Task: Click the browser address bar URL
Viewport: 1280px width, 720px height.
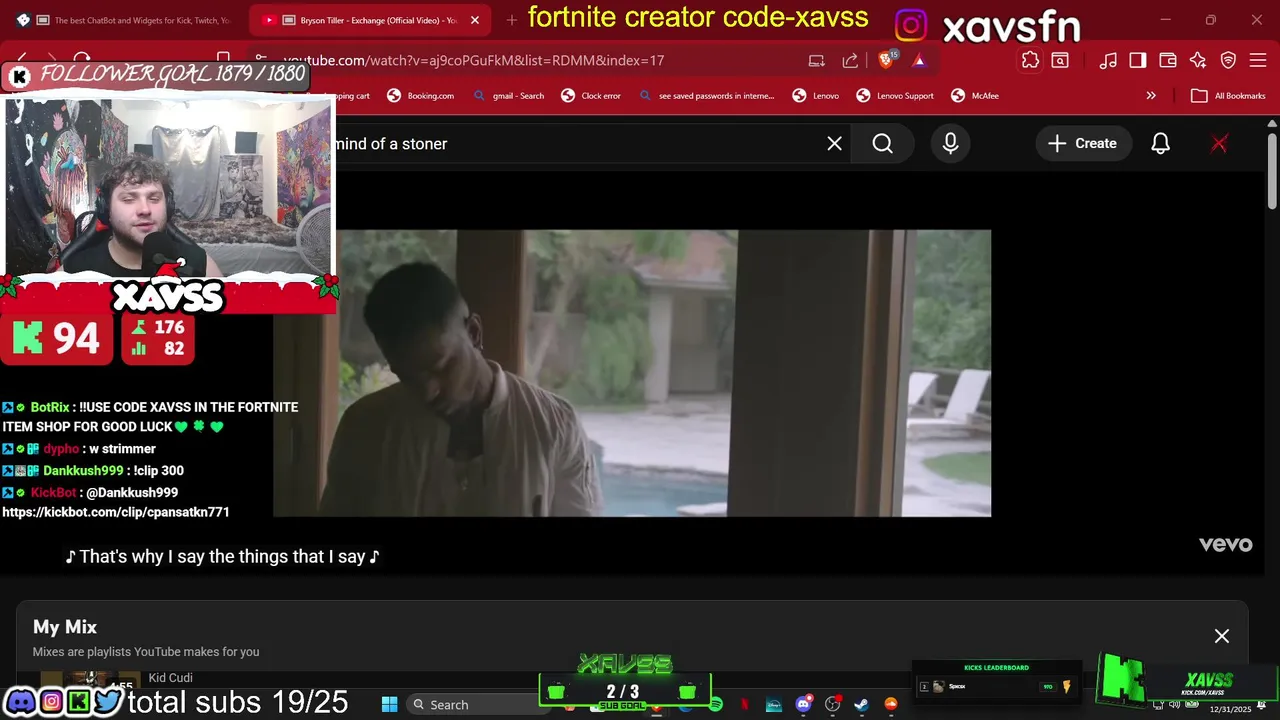Action: 474,60
